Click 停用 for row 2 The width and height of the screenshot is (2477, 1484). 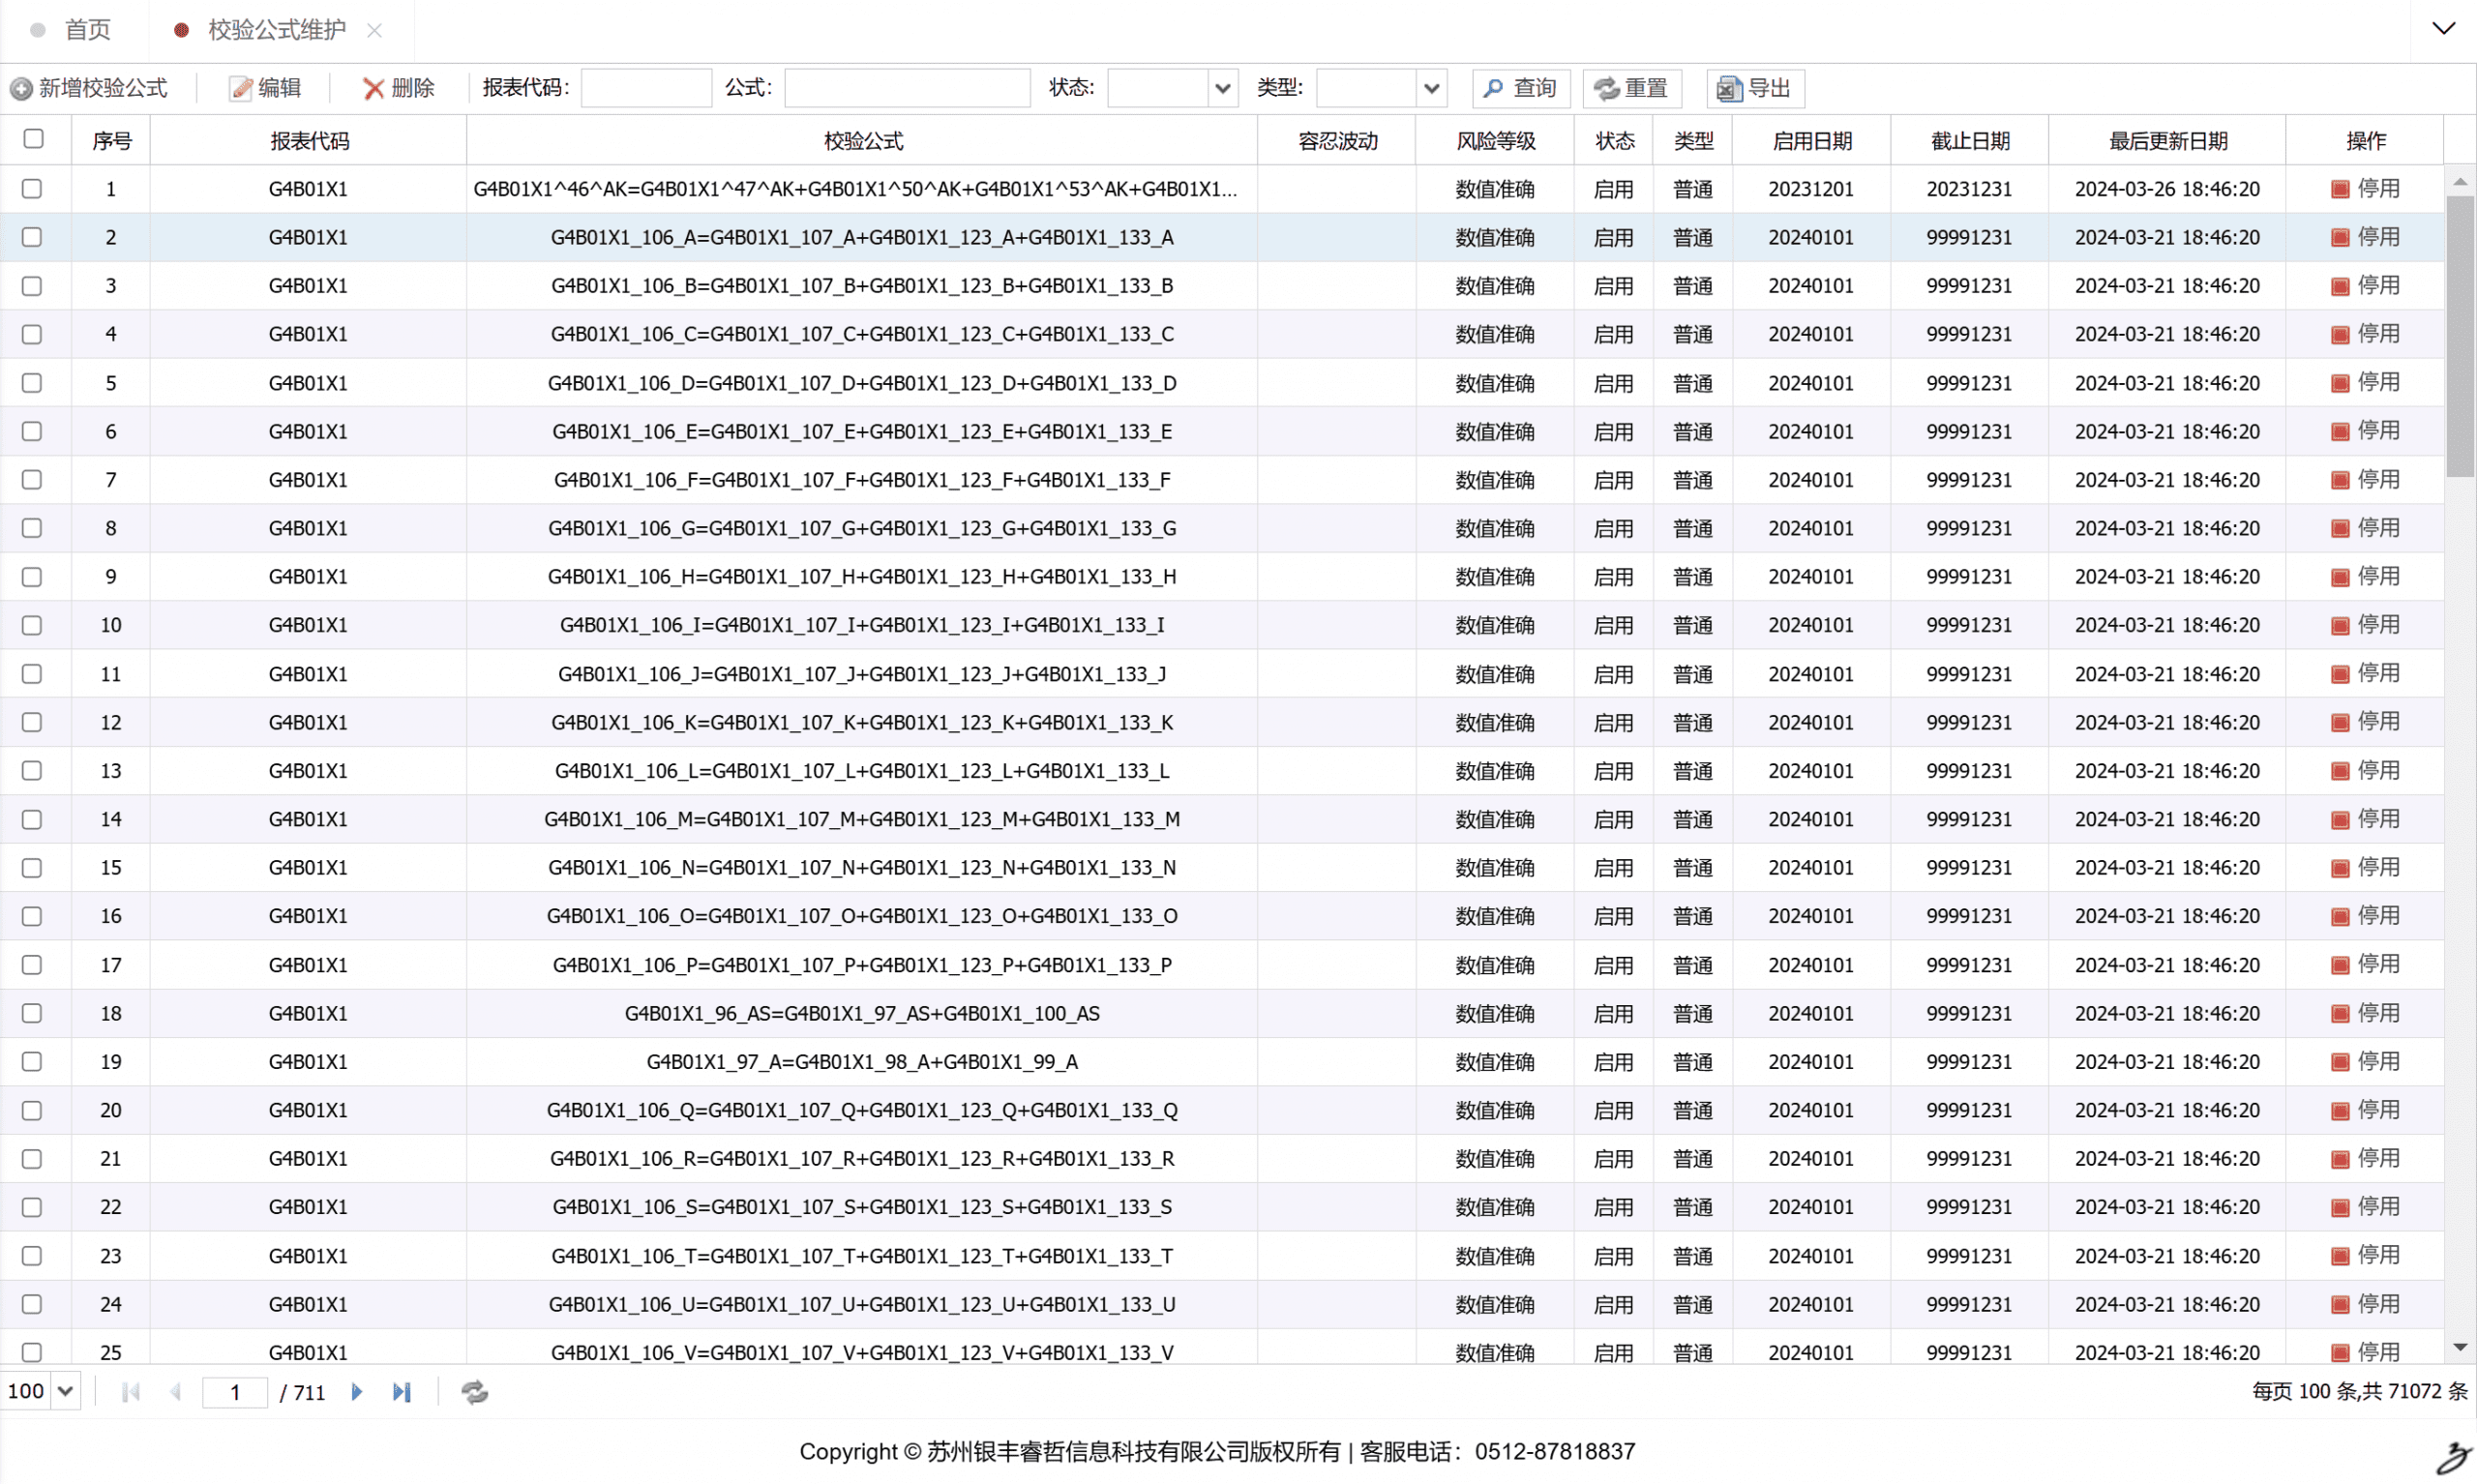point(2365,237)
